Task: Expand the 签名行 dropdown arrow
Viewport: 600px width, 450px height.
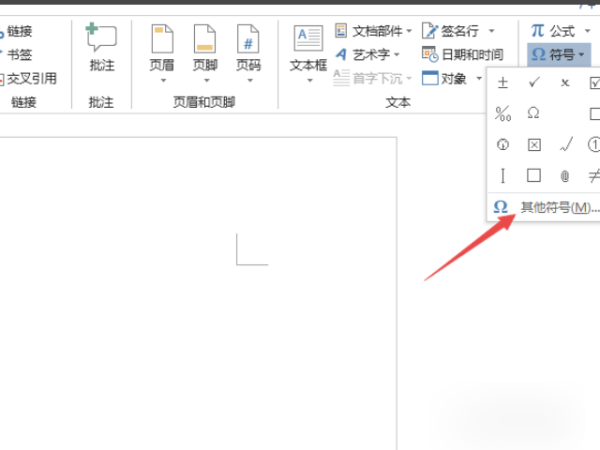Action: click(491, 31)
